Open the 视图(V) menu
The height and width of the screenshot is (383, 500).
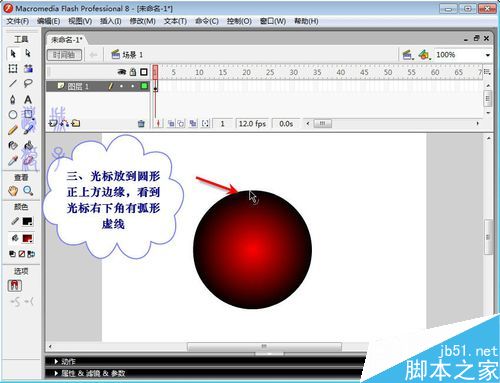click(80, 21)
